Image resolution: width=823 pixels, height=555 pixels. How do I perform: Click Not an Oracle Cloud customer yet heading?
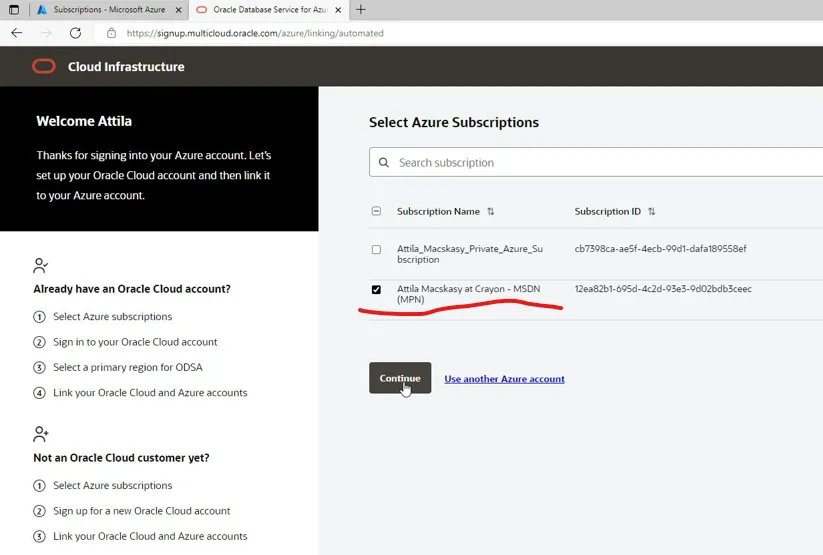(121, 457)
